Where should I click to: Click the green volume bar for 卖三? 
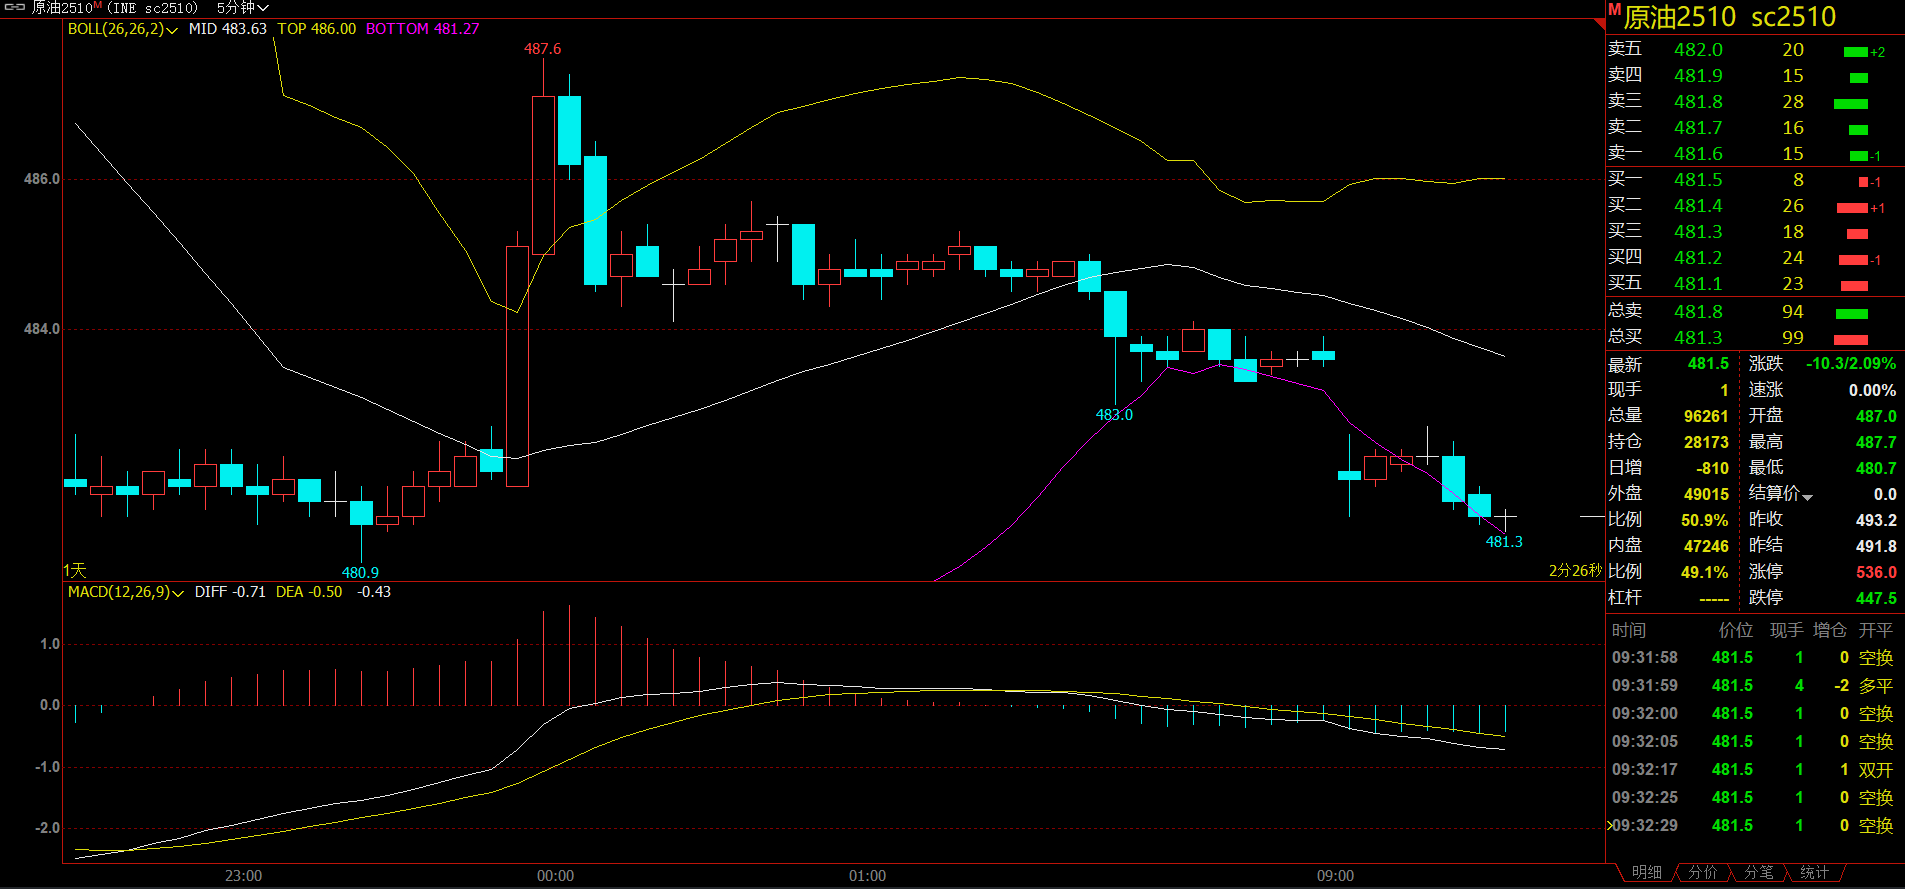(1850, 104)
